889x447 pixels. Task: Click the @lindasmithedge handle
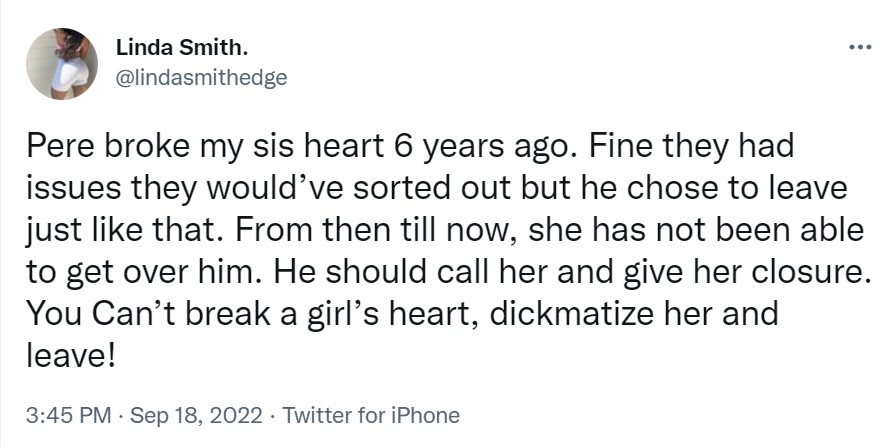coord(202,78)
